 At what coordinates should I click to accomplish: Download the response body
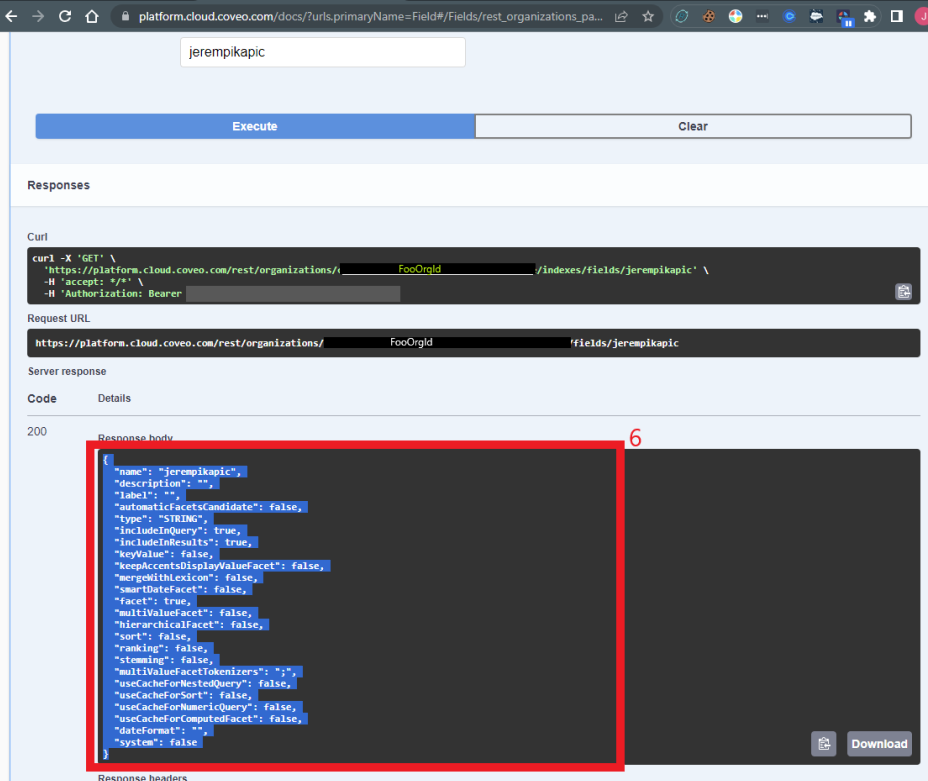tap(879, 744)
